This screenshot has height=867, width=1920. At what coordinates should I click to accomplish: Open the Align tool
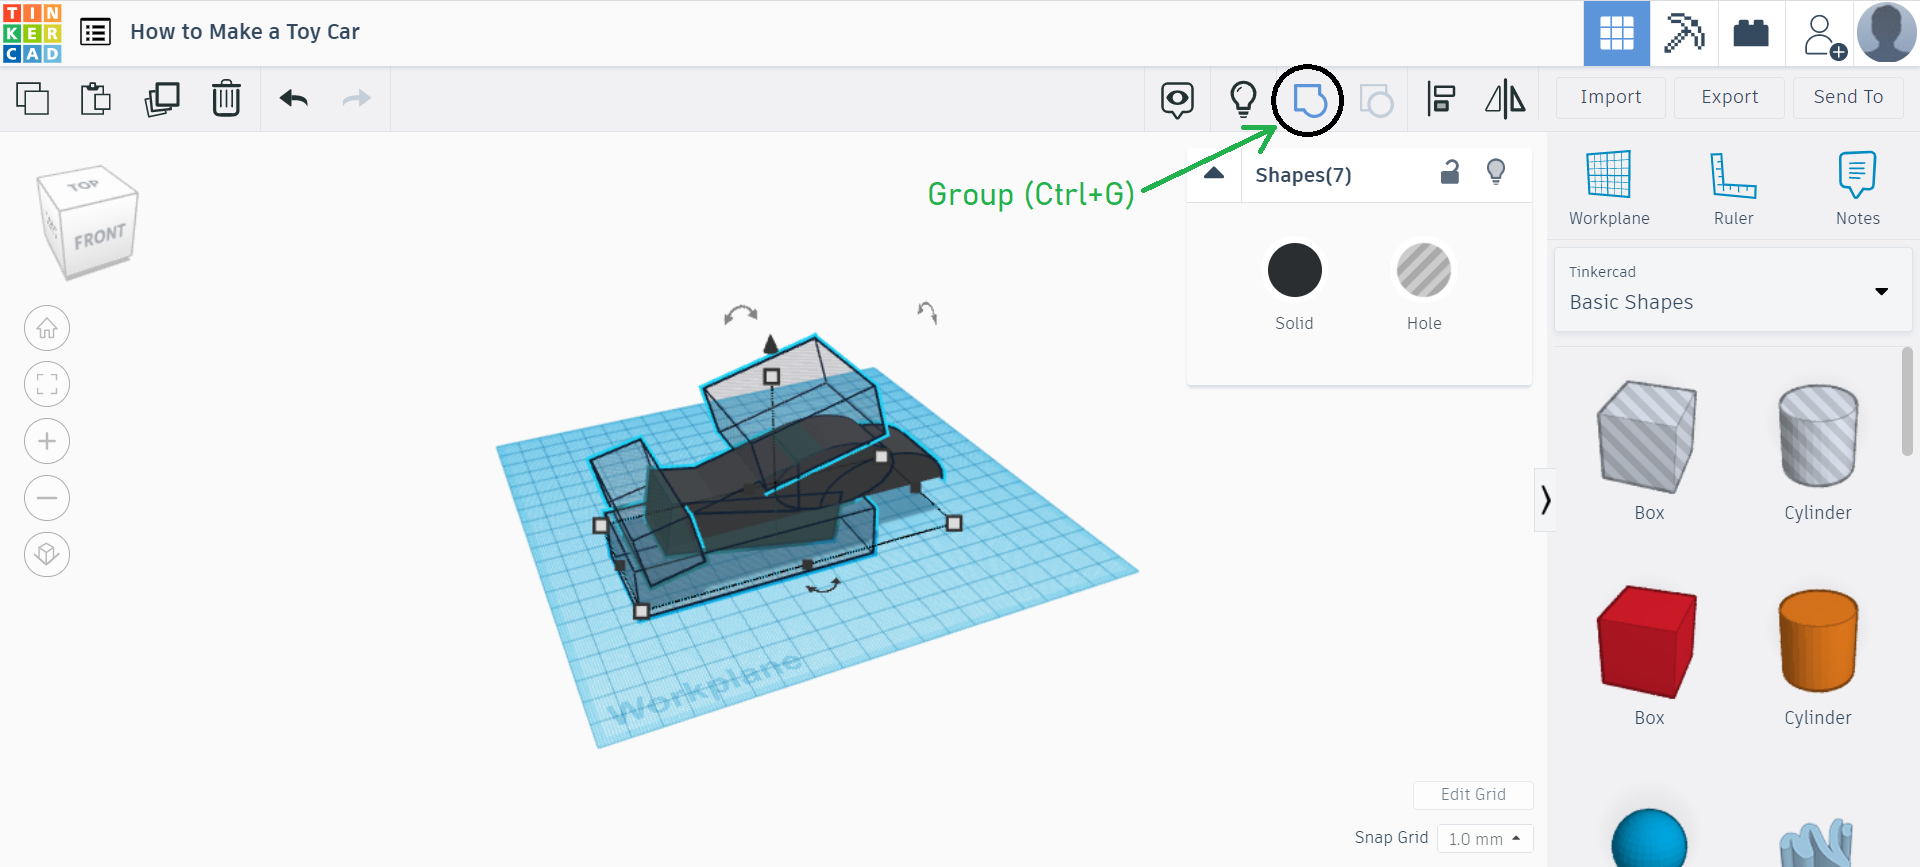[1441, 99]
